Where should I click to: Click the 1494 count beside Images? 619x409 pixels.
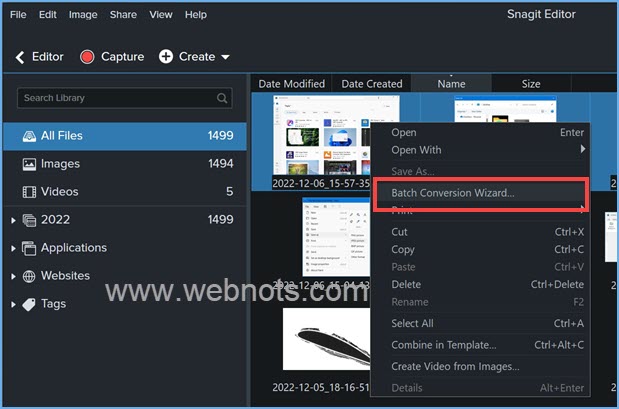(x=221, y=163)
